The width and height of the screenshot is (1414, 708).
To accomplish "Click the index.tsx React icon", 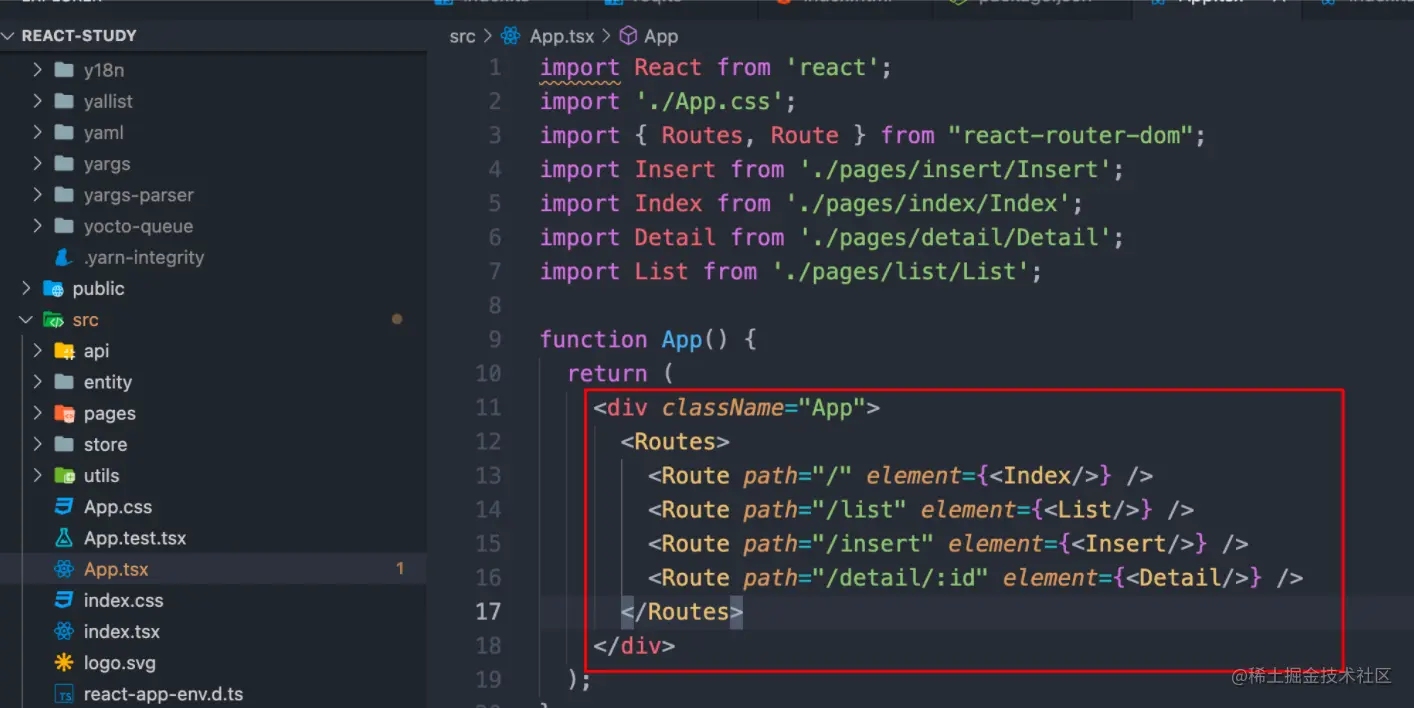I will pyautogui.click(x=64, y=631).
